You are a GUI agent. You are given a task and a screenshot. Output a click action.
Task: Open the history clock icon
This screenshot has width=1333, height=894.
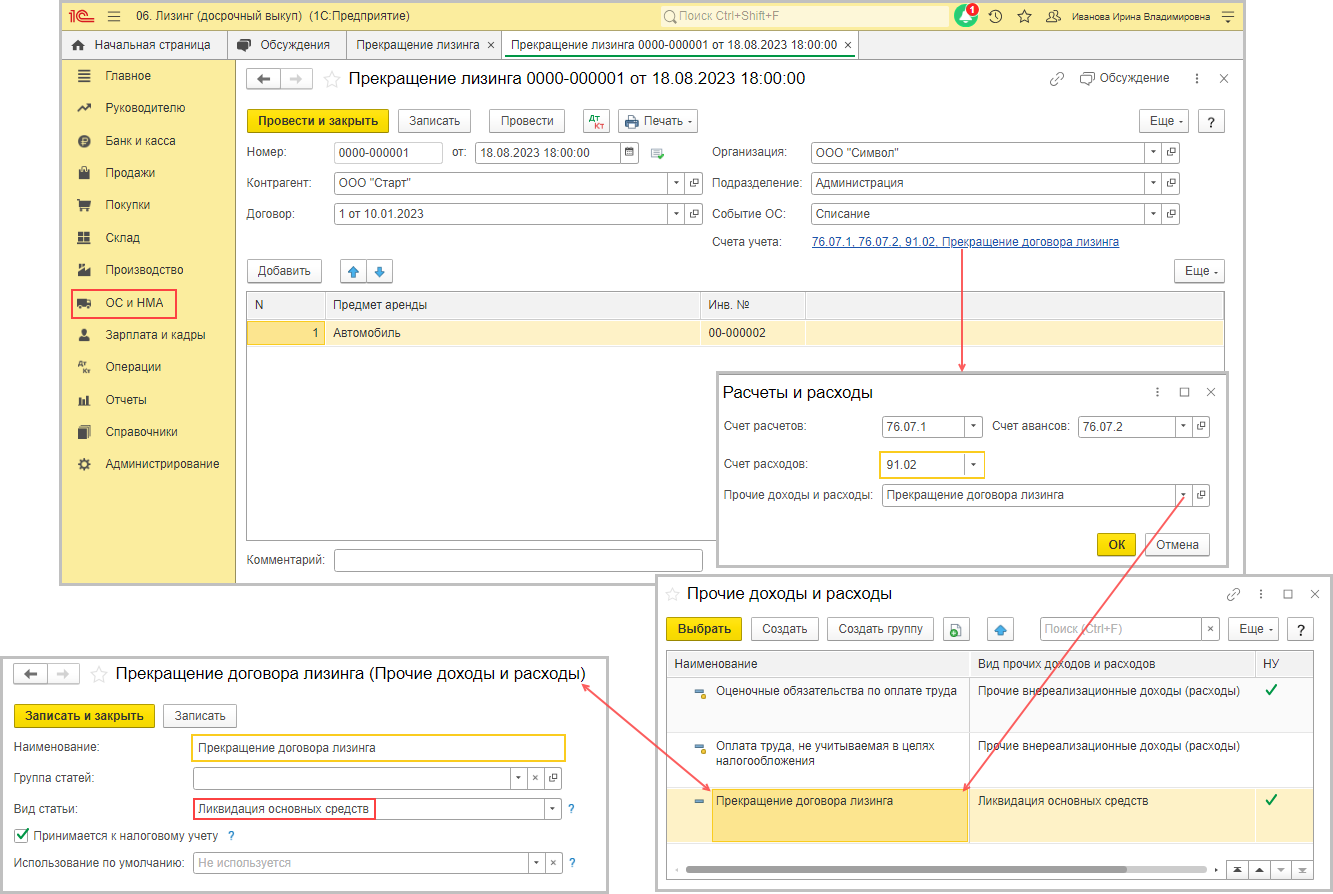point(995,16)
